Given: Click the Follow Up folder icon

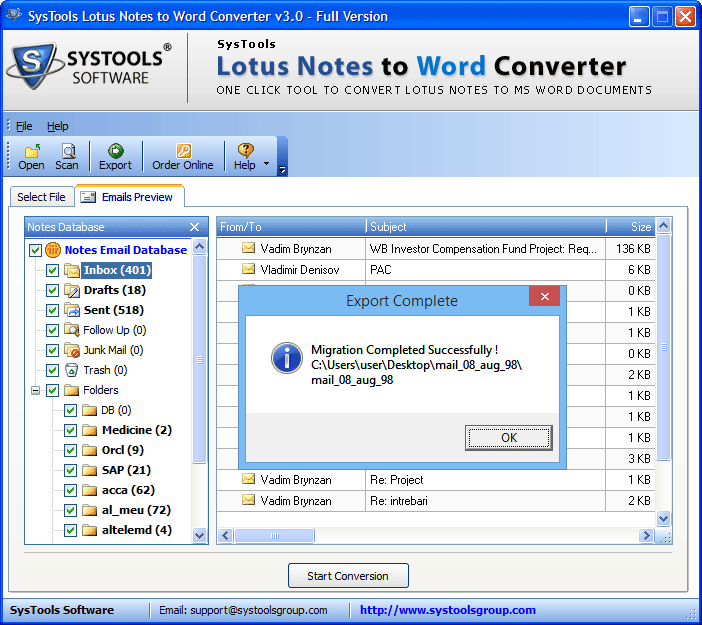Looking at the screenshot, I should [72, 330].
